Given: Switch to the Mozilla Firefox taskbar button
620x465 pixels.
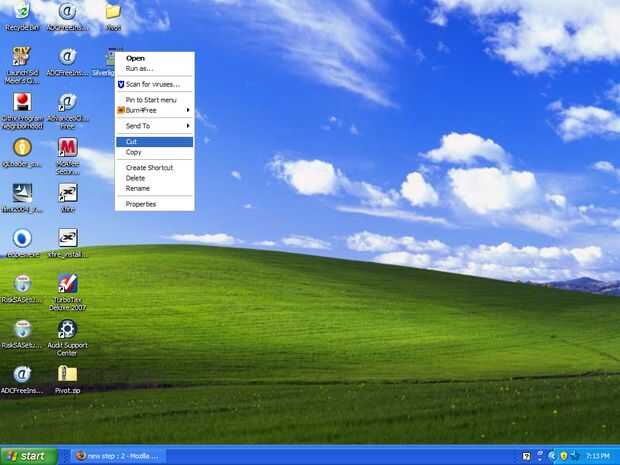Looking at the screenshot, I should point(119,456).
